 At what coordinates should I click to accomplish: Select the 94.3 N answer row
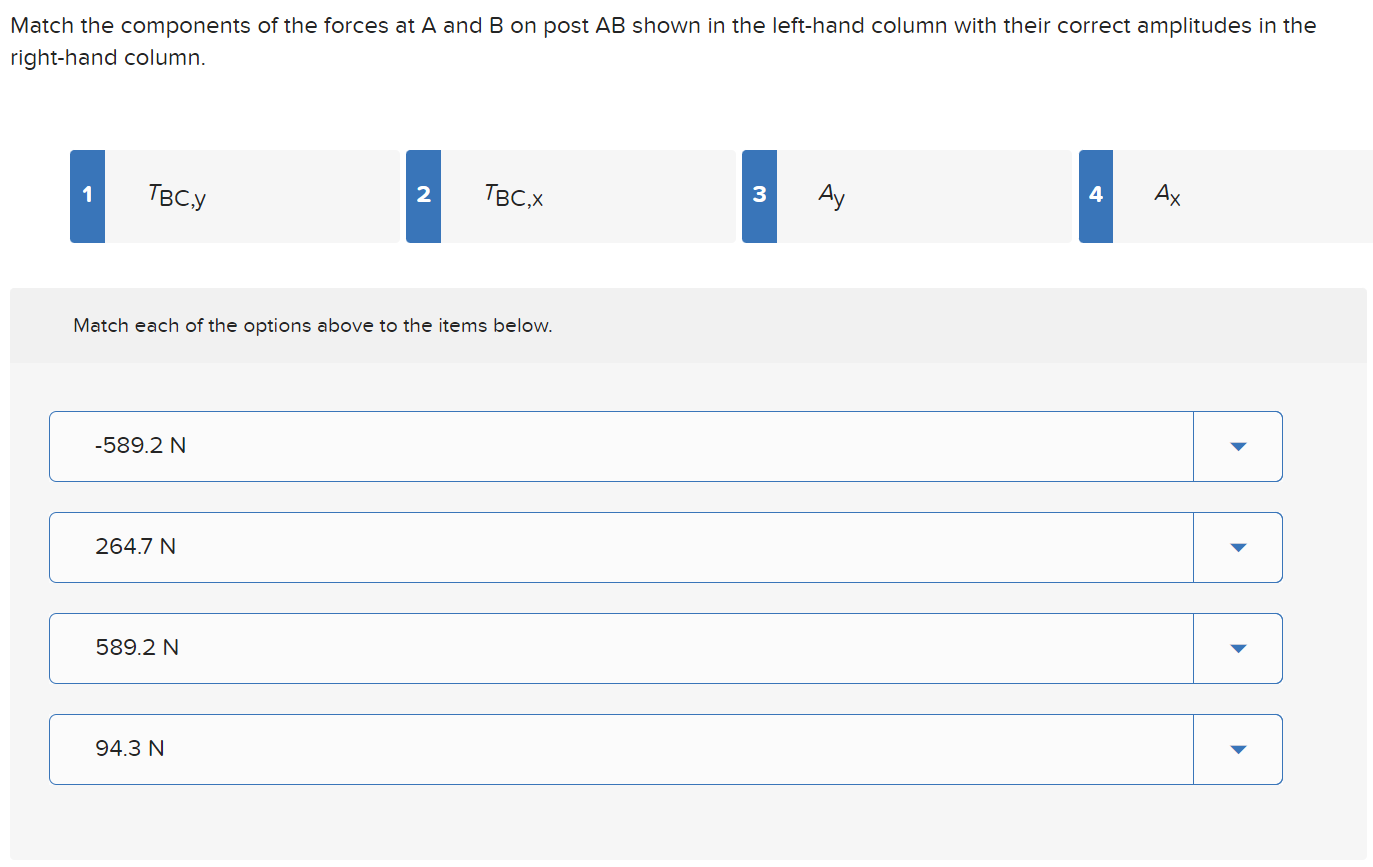(x=620, y=749)
